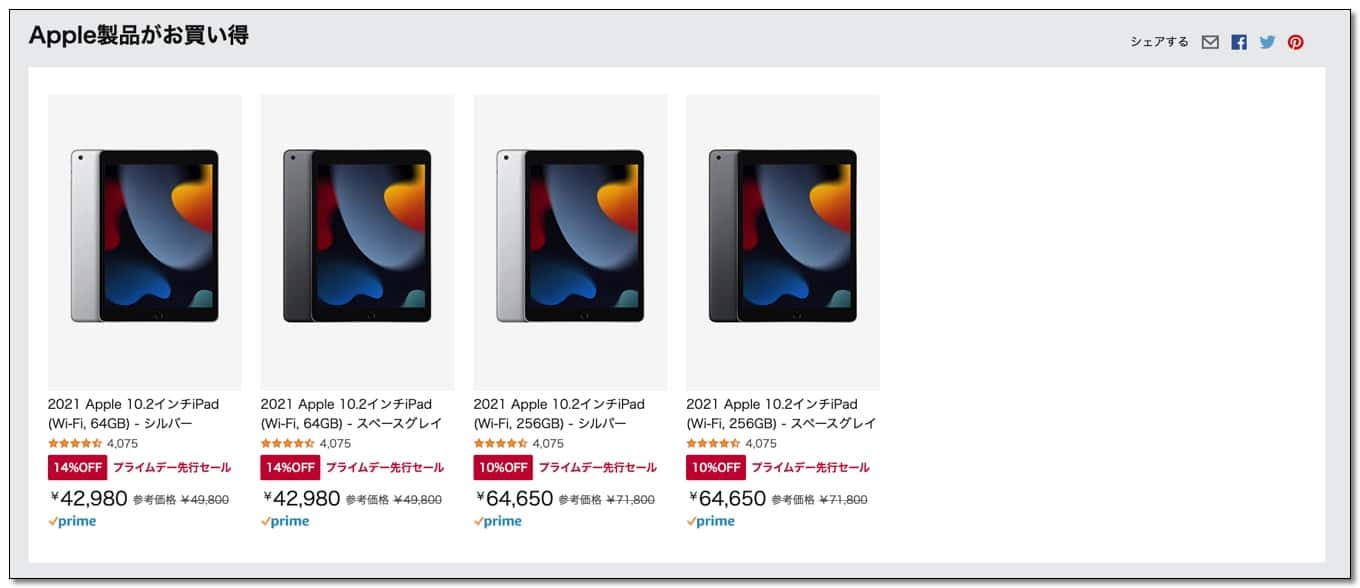Viewport: 1360px width, 588px height.
Task: Share on Facebook using its icon
Action: [1239, 42]
